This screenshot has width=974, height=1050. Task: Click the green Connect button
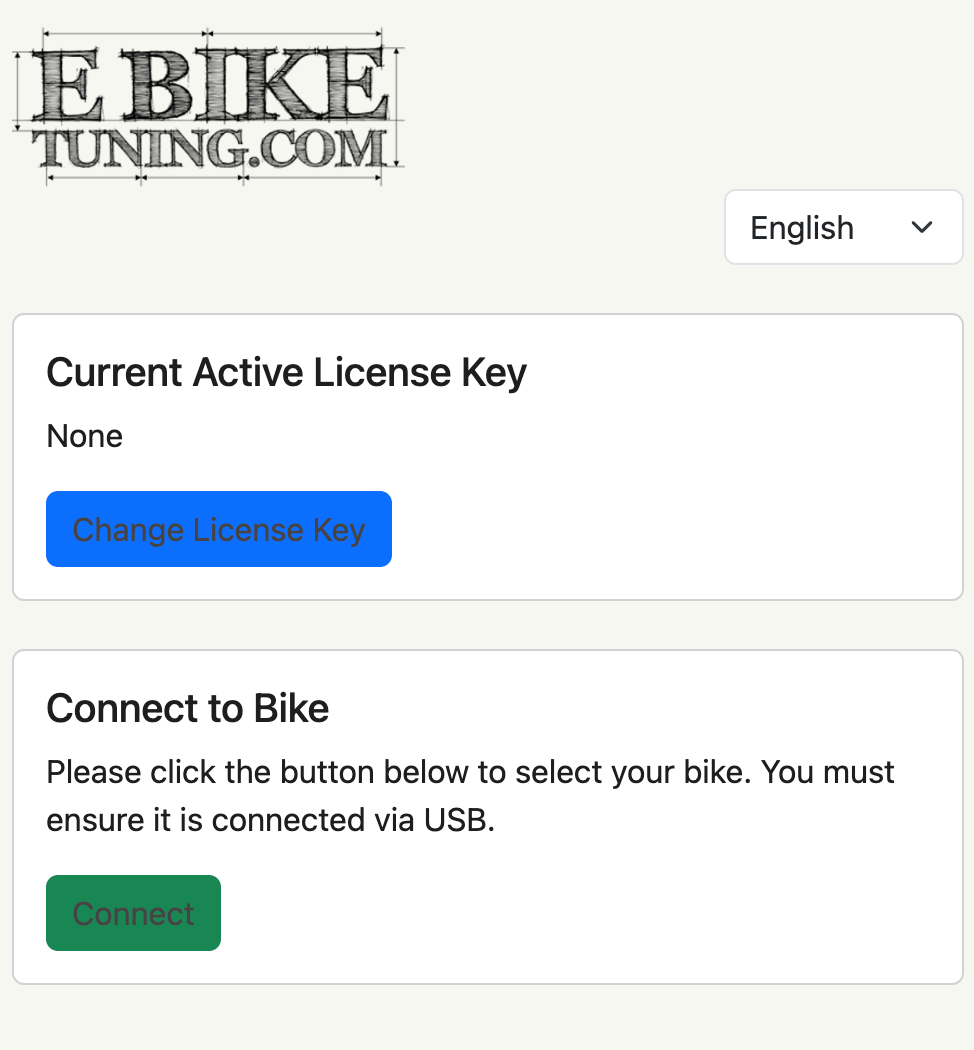tap(133, 913)
